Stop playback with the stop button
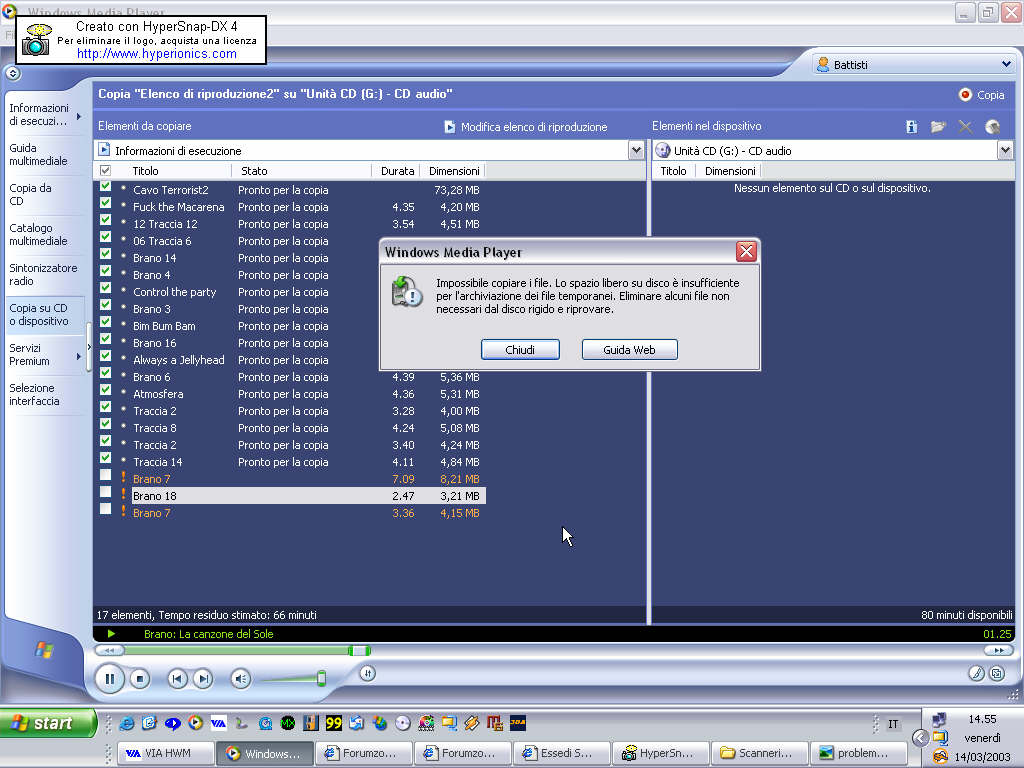This screenshot has height=768, width=1024. [139, 679]
